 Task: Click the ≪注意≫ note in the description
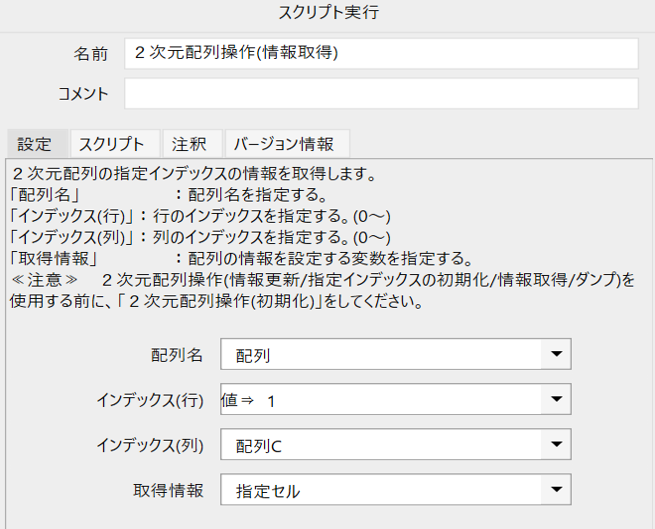pos(44,280)
